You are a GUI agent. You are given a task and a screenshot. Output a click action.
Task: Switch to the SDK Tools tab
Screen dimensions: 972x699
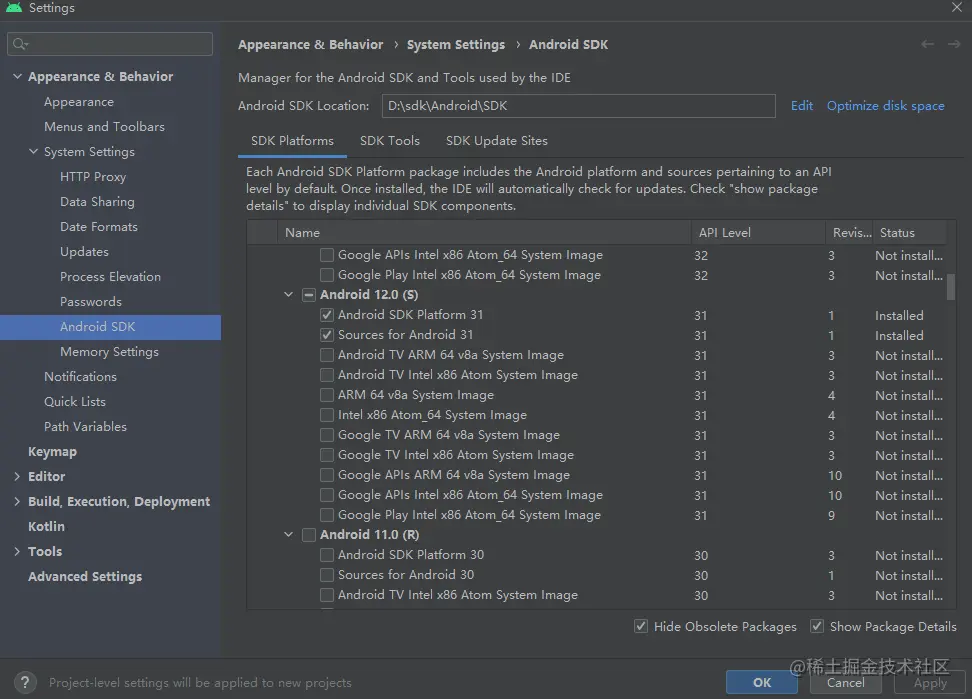390,141
